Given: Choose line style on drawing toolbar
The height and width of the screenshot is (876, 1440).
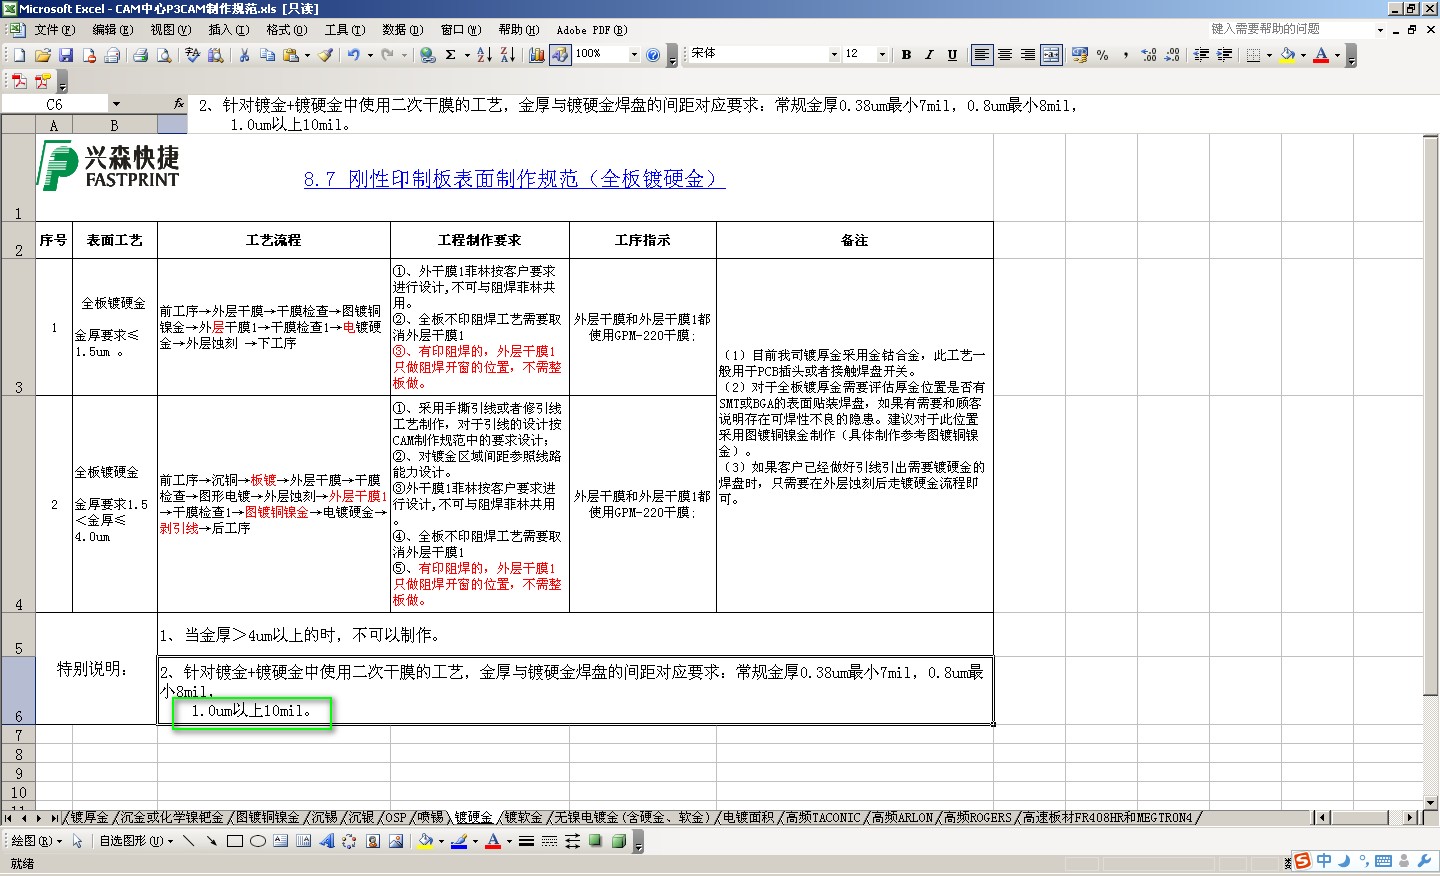Looking at the screenshot, I should click(526, 841).
